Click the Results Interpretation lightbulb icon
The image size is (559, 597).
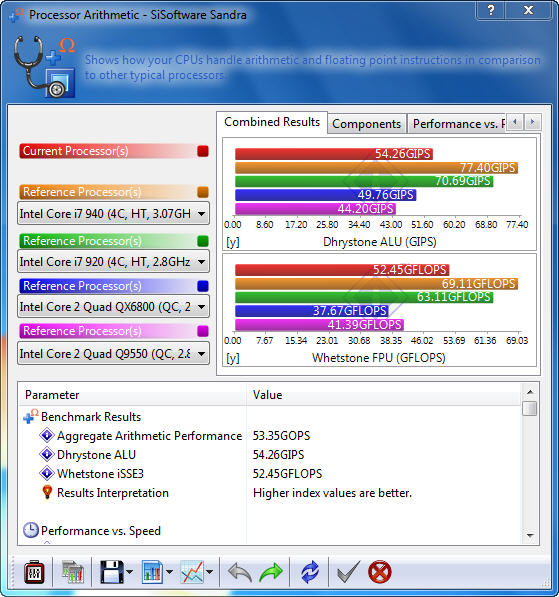[47, 492]
